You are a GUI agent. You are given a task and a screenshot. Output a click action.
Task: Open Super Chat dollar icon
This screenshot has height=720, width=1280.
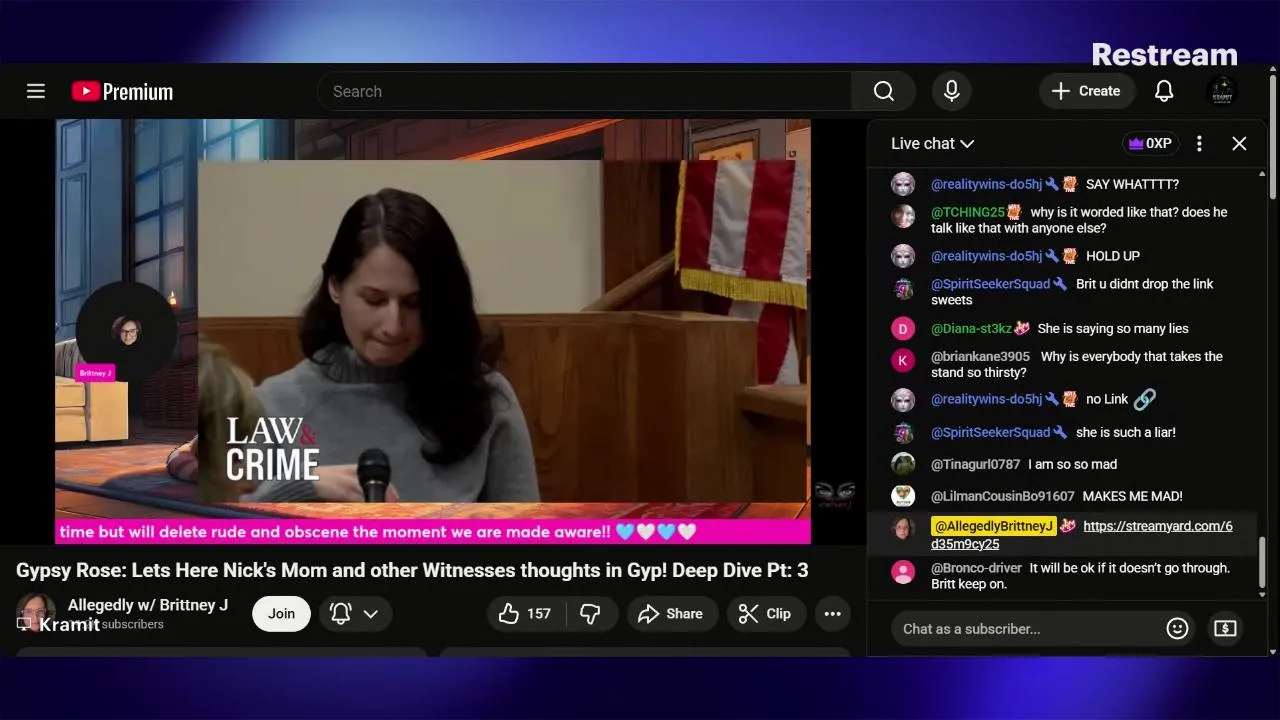point(1225,628)
